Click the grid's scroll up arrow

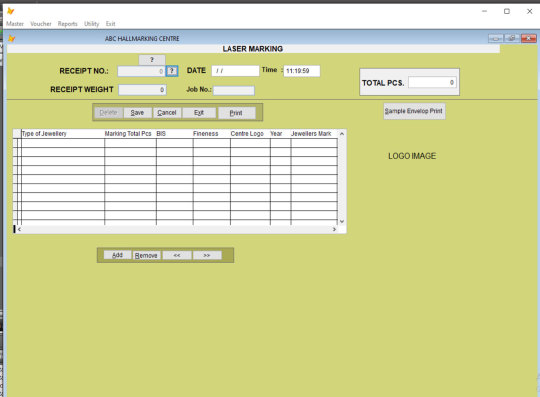[x=342, y=134]
